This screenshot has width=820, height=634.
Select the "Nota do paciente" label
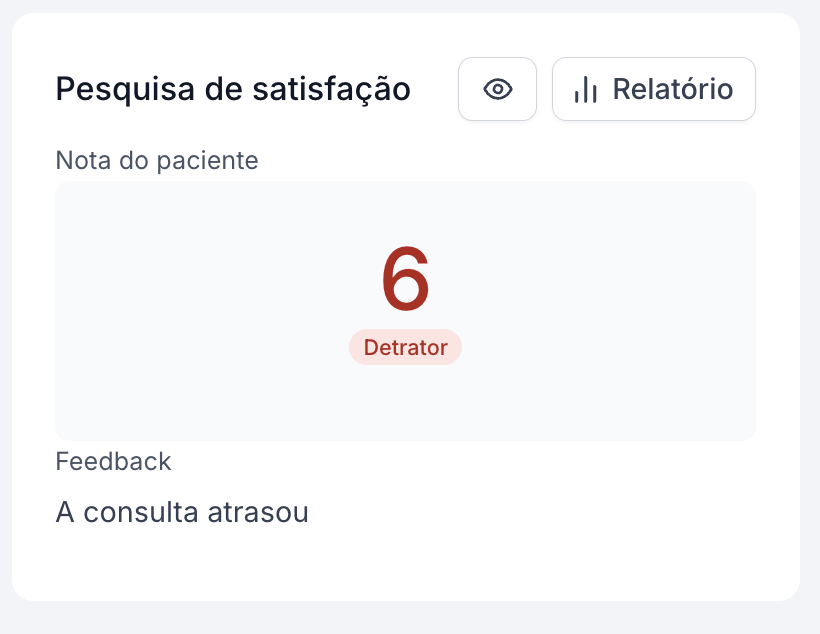point(157,160)
